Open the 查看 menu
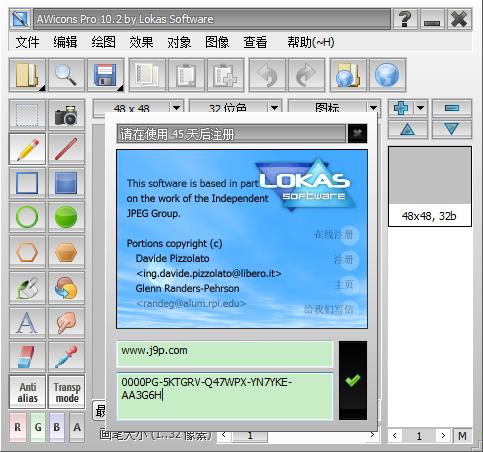The width and height of the screenshot is (483, 452). coord(255,42)
